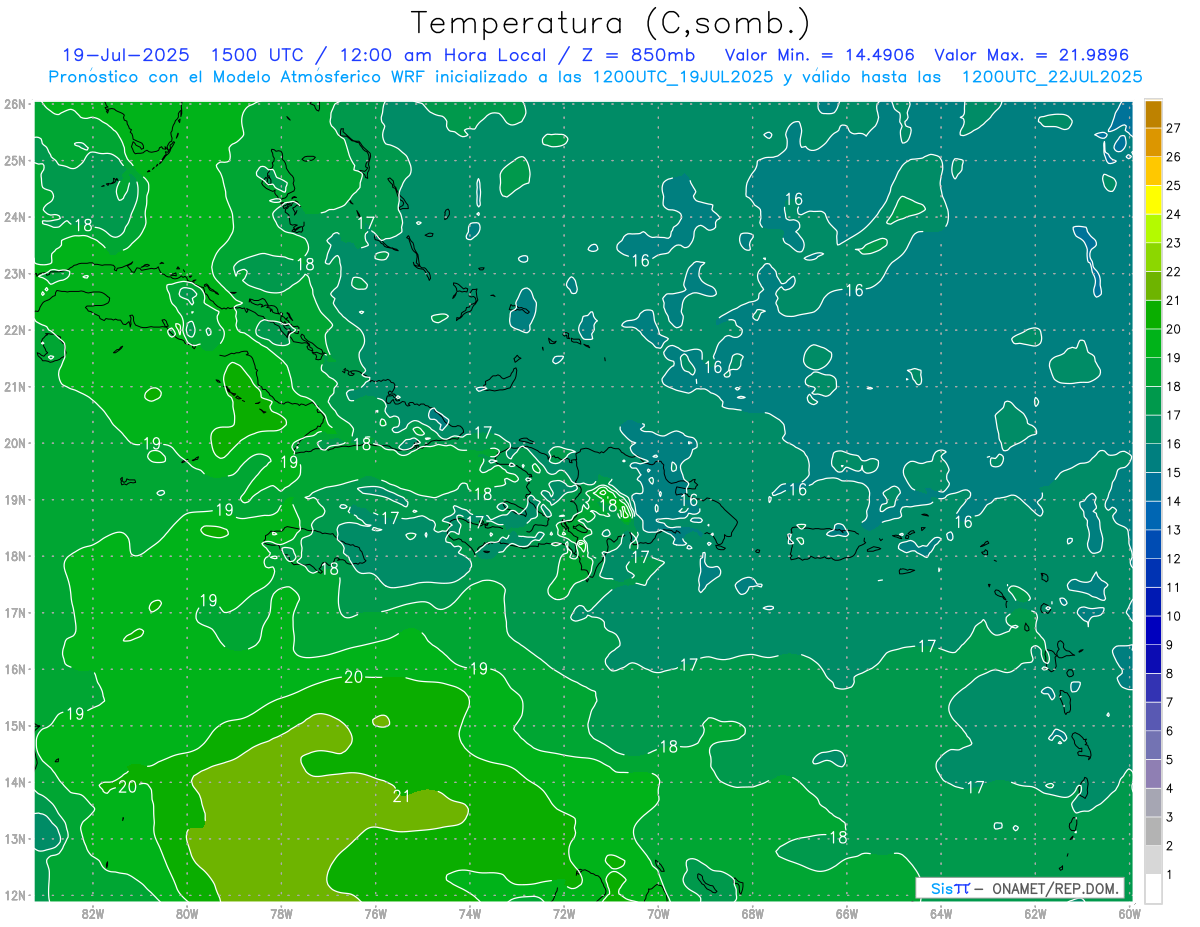Screen dimensions: 1200x927
Task: Click the '12N' latitude axis label
Action: [14, 895]
